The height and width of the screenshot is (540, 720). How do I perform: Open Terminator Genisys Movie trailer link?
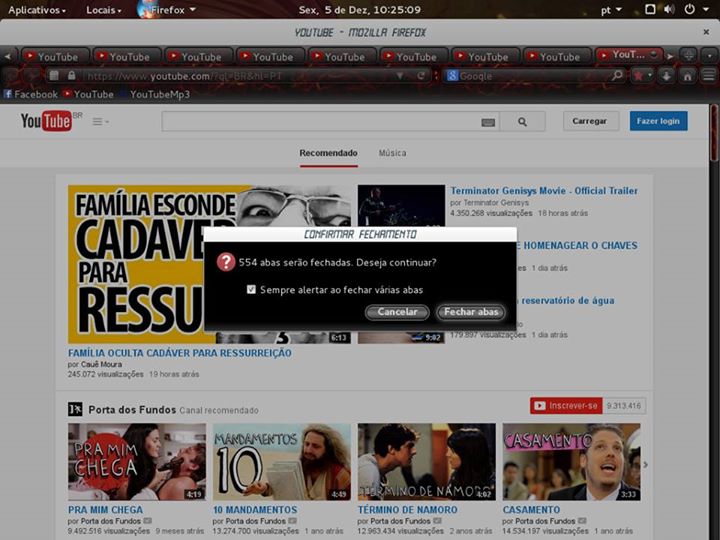tap(544, 191)
